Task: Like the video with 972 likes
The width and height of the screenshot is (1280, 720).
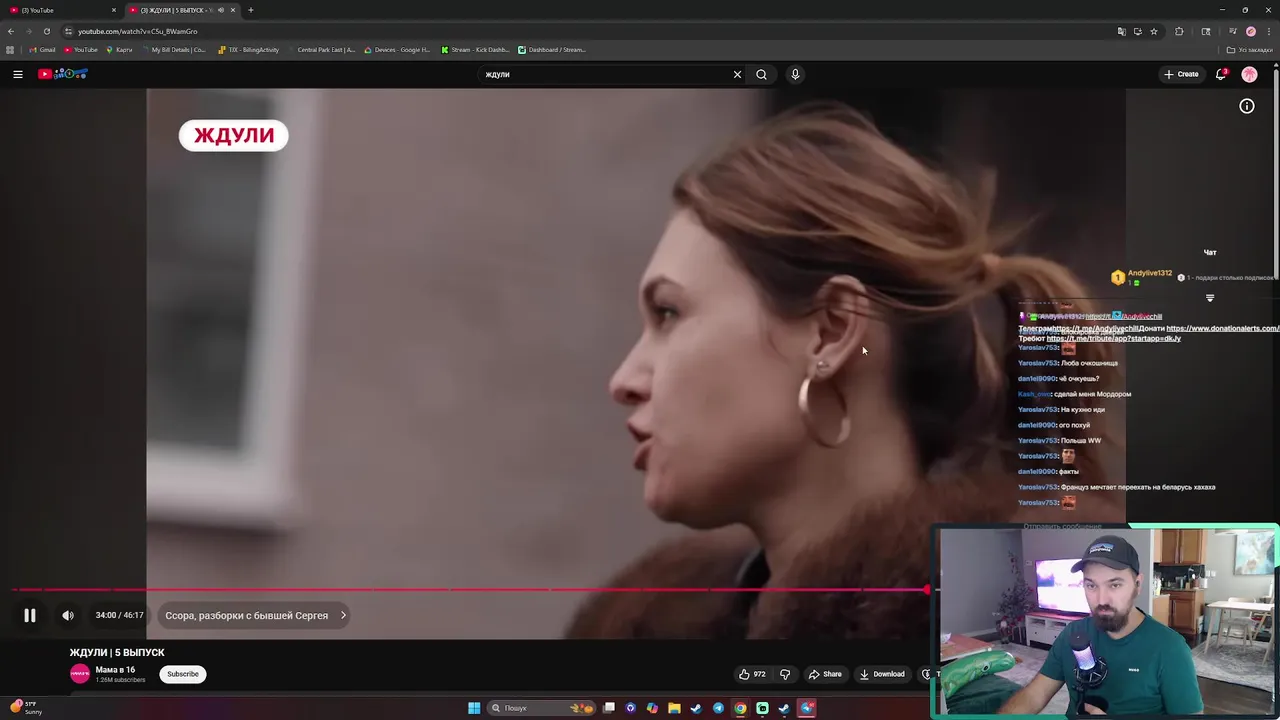Action: (752, 674)
